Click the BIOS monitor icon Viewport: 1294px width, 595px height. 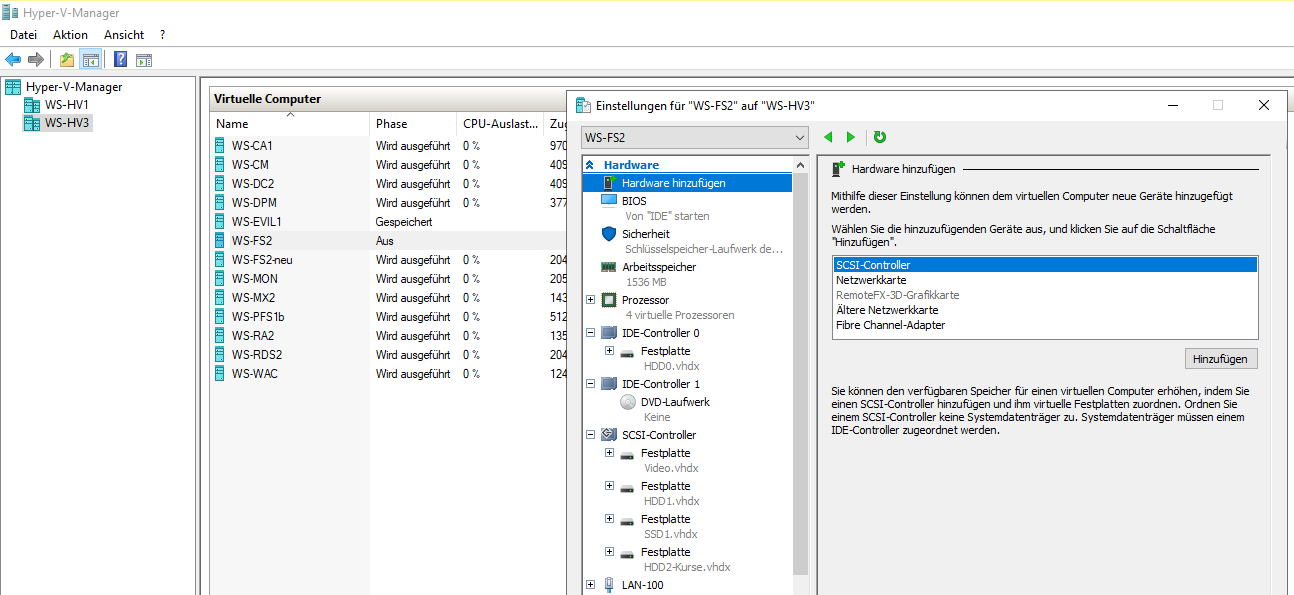coord(609,200)
